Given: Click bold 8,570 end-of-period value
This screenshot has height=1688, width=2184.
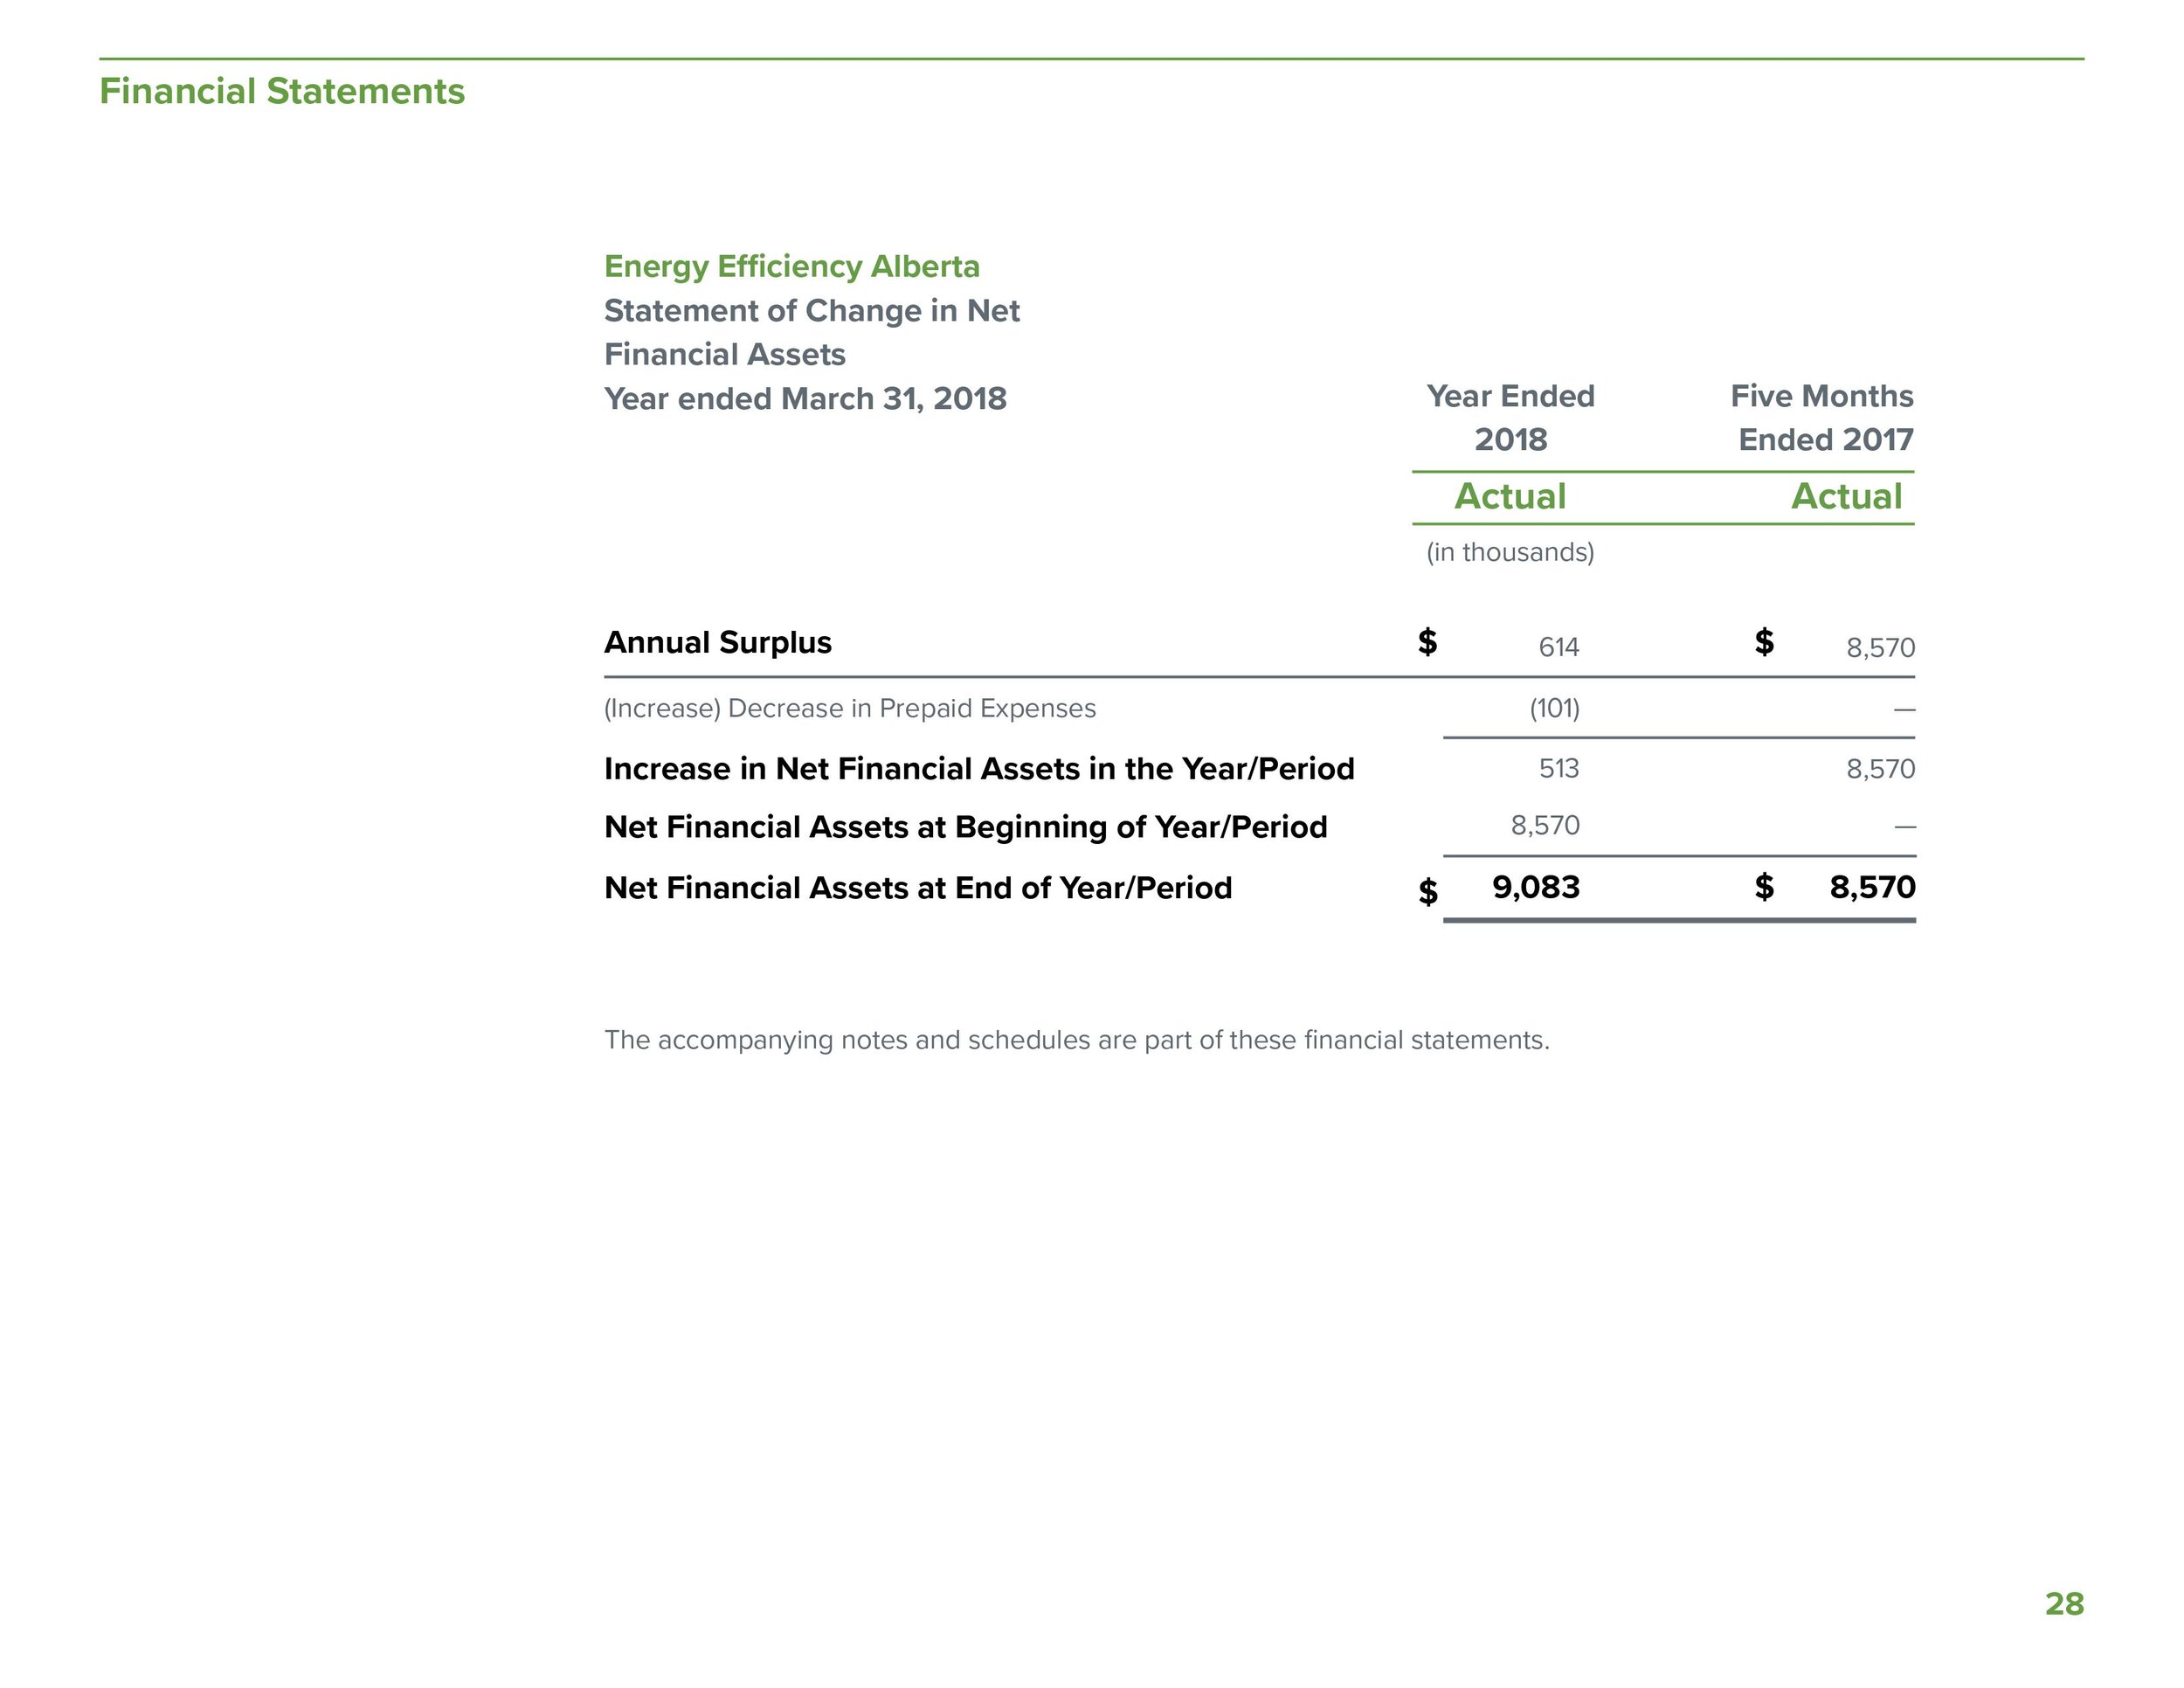Looking at the screenshot, I should coord(1872,887).
